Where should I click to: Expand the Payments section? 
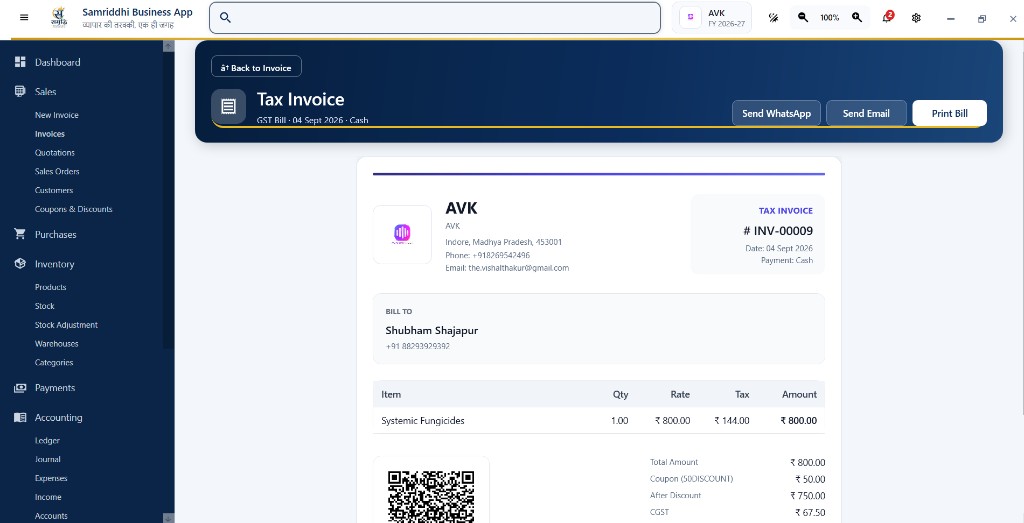[x=55, y=388]
